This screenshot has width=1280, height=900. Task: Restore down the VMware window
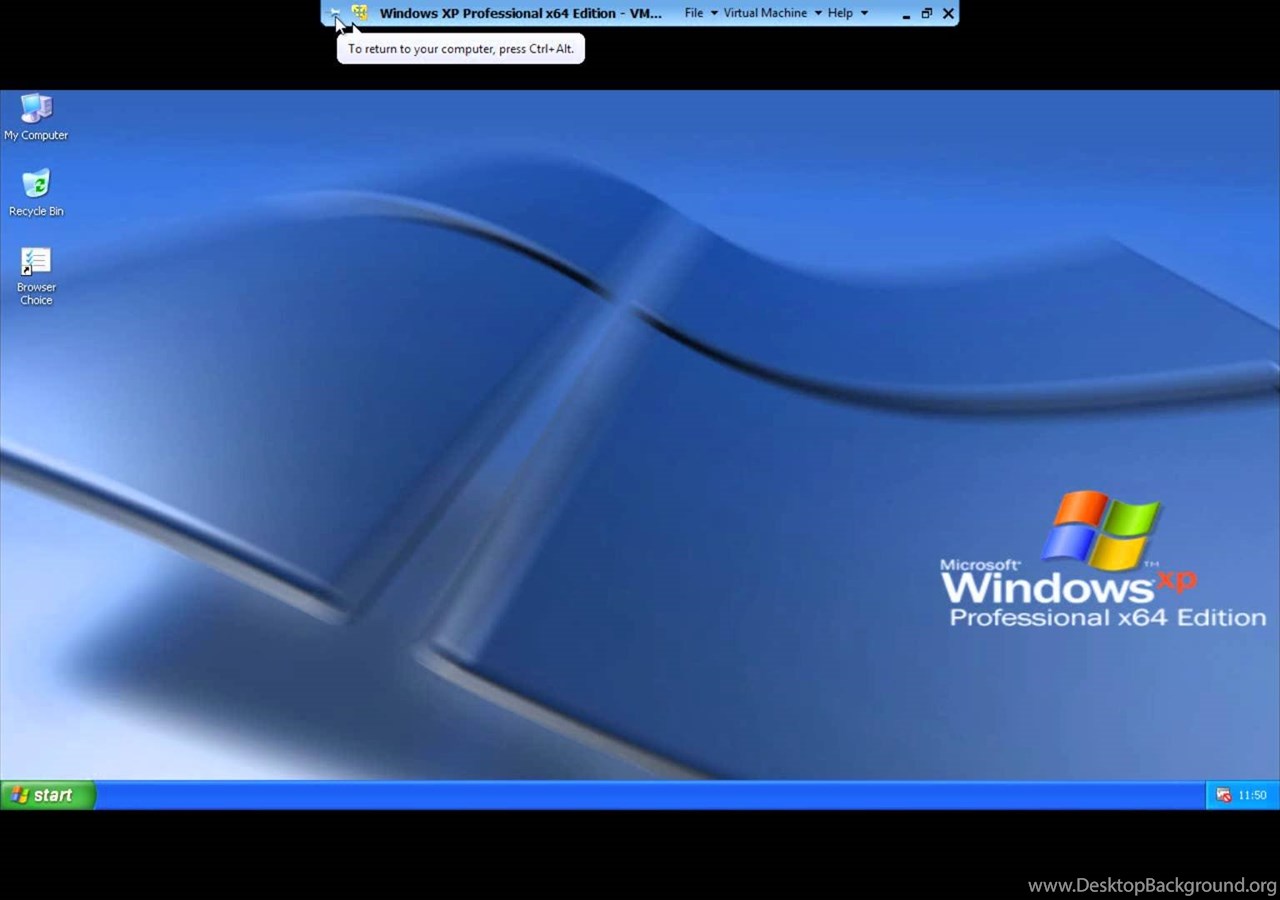click(x=927, y=13)
